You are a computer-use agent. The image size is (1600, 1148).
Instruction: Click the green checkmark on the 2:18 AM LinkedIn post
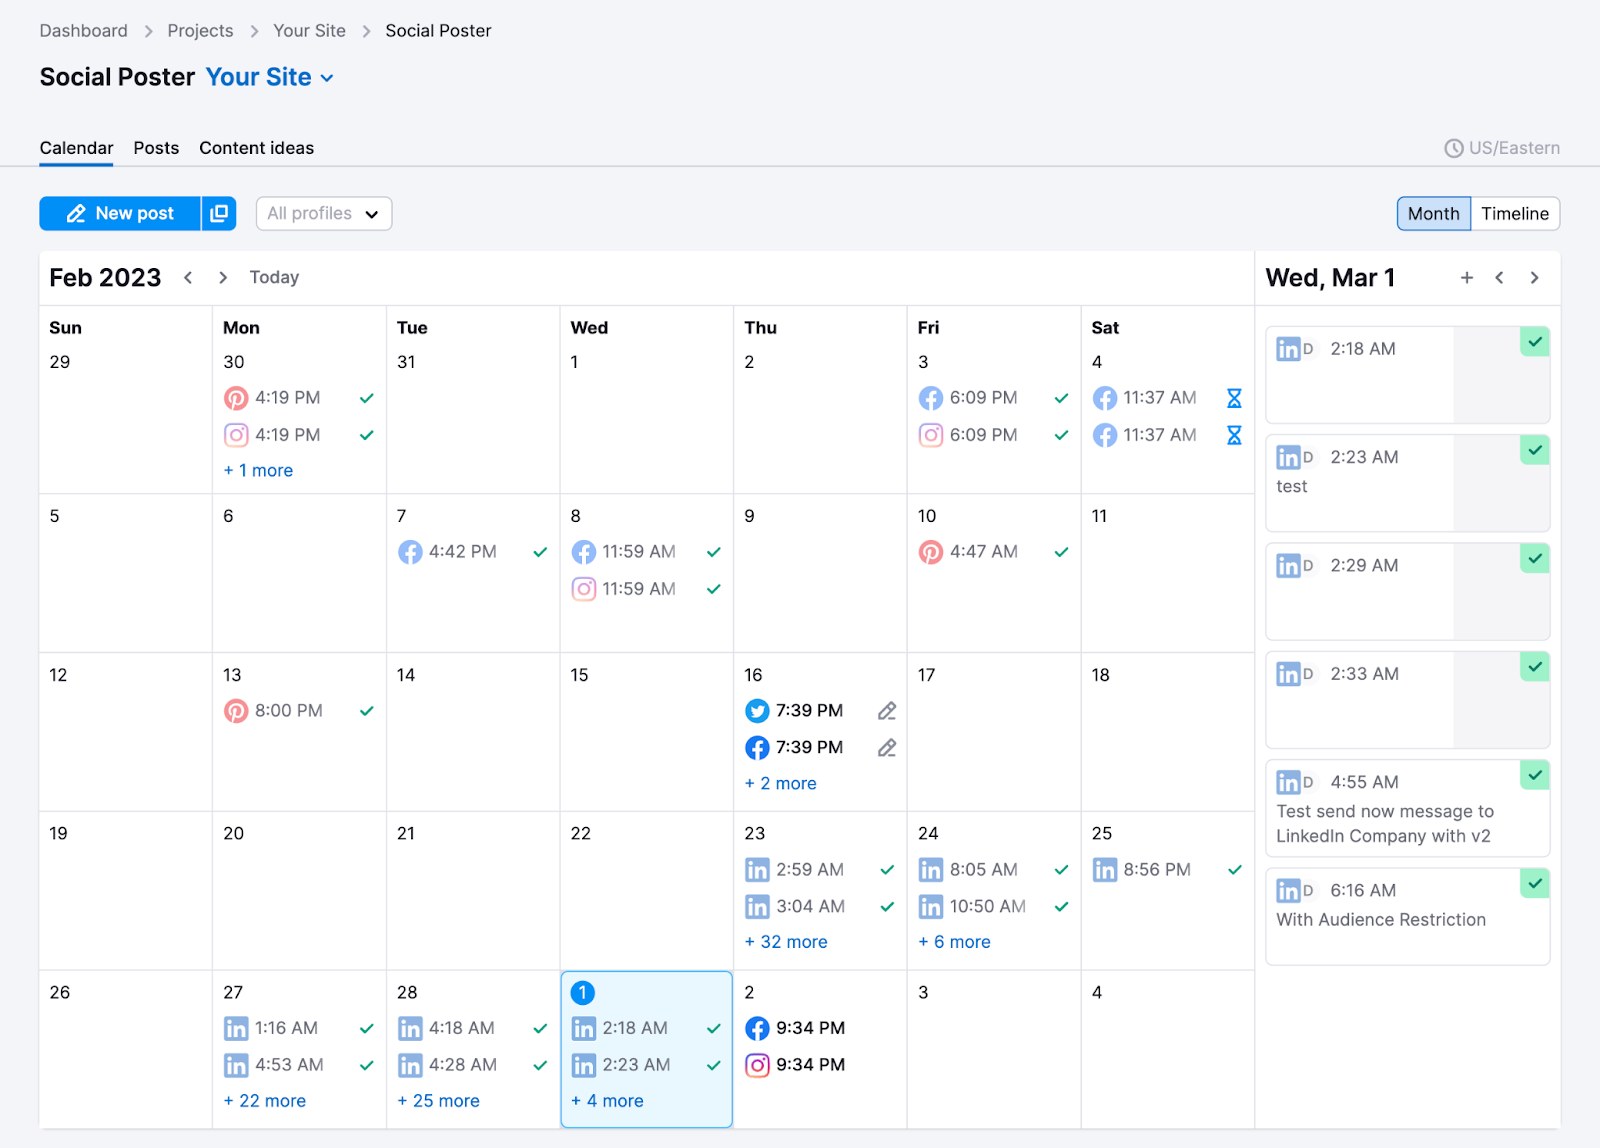(1534, 341)
